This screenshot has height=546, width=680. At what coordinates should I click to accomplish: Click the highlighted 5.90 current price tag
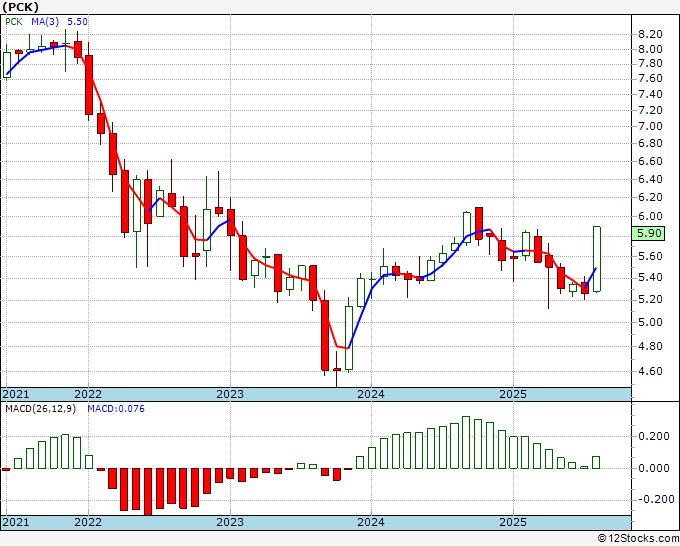648,233
